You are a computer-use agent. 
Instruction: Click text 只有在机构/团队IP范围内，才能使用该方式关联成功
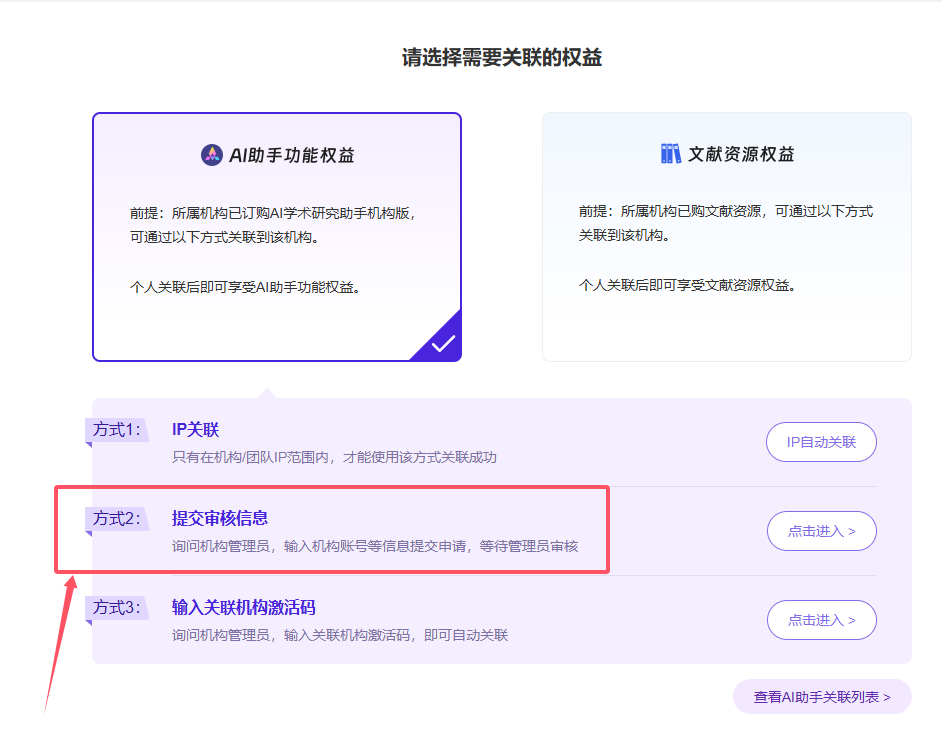[334, 458]
